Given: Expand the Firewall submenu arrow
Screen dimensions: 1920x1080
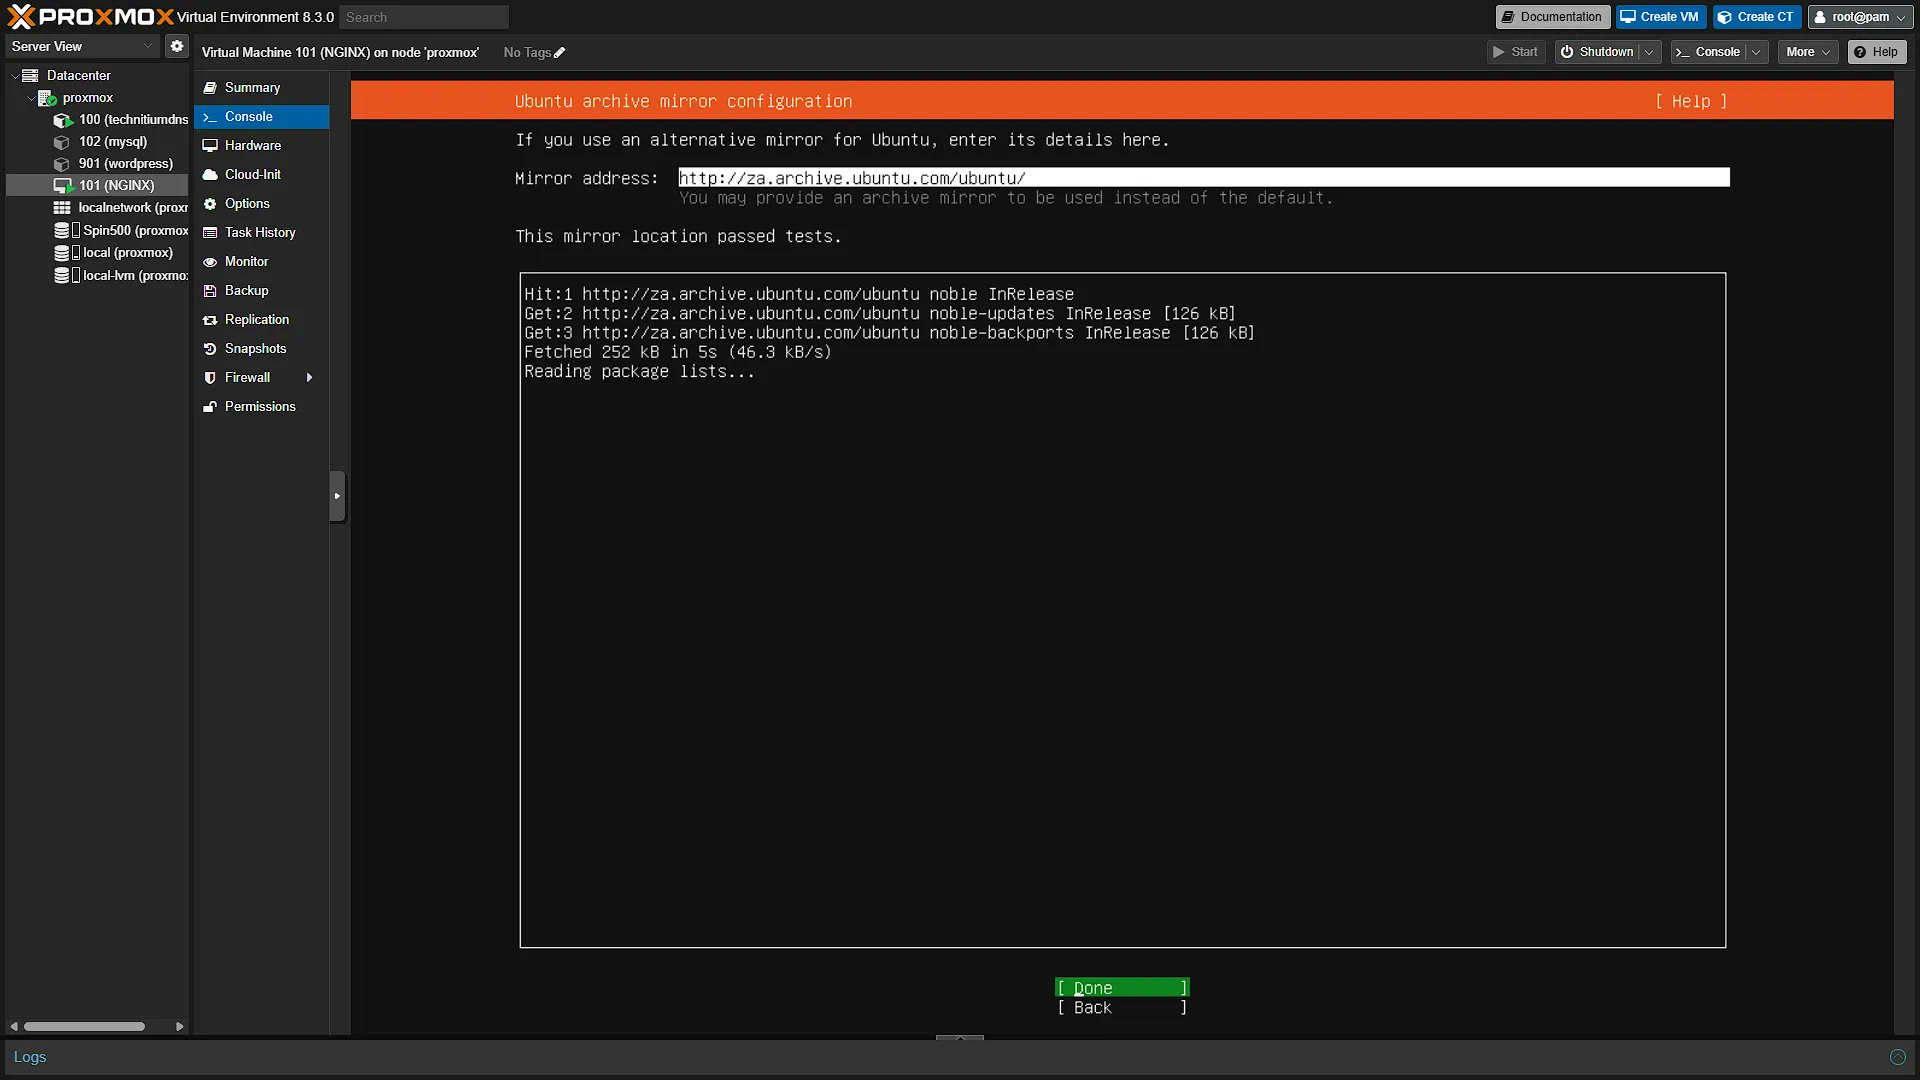Looking at the screenshot, I should [x=309, y=378].
